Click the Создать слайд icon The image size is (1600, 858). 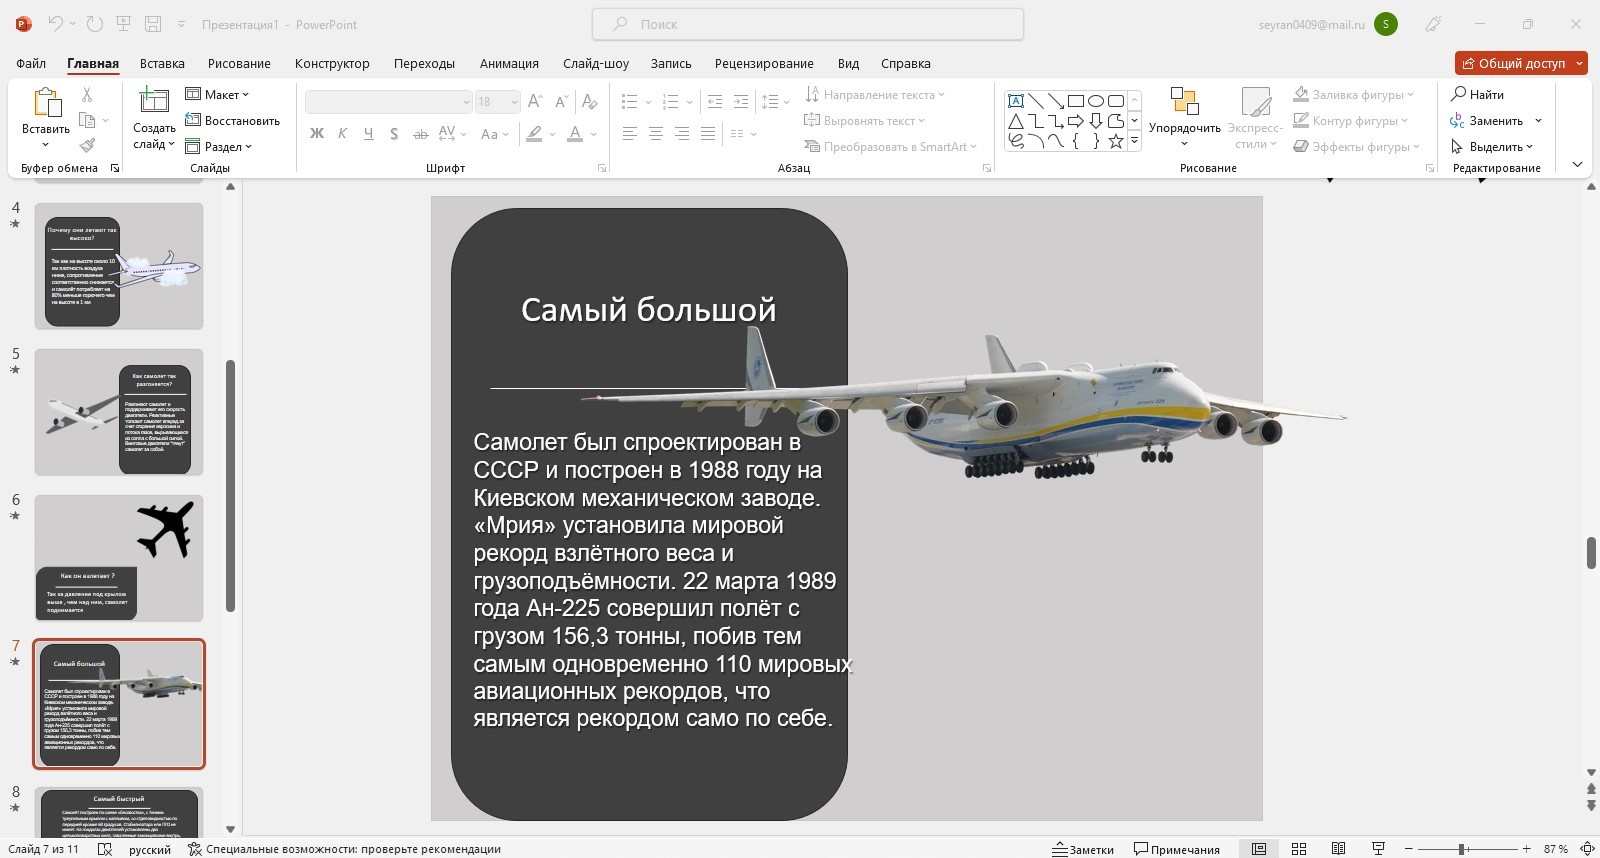154,102
